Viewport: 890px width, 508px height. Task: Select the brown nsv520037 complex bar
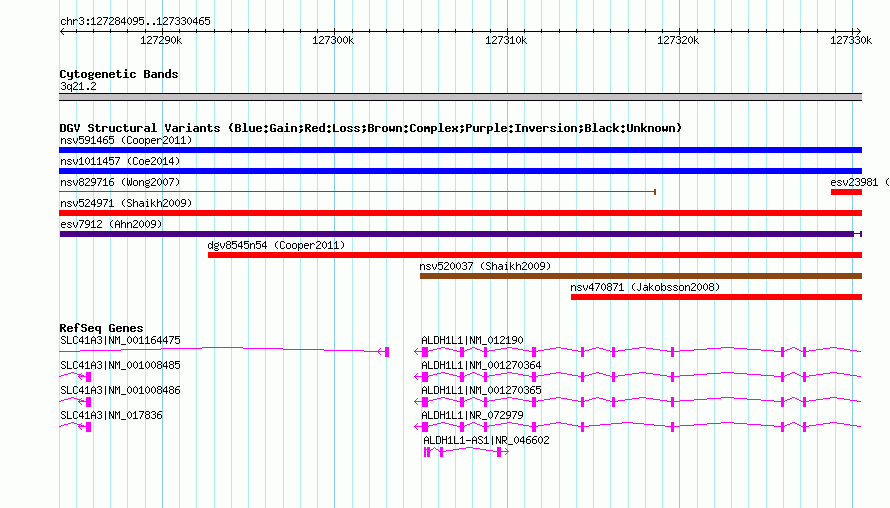click(x=641, y=276)
